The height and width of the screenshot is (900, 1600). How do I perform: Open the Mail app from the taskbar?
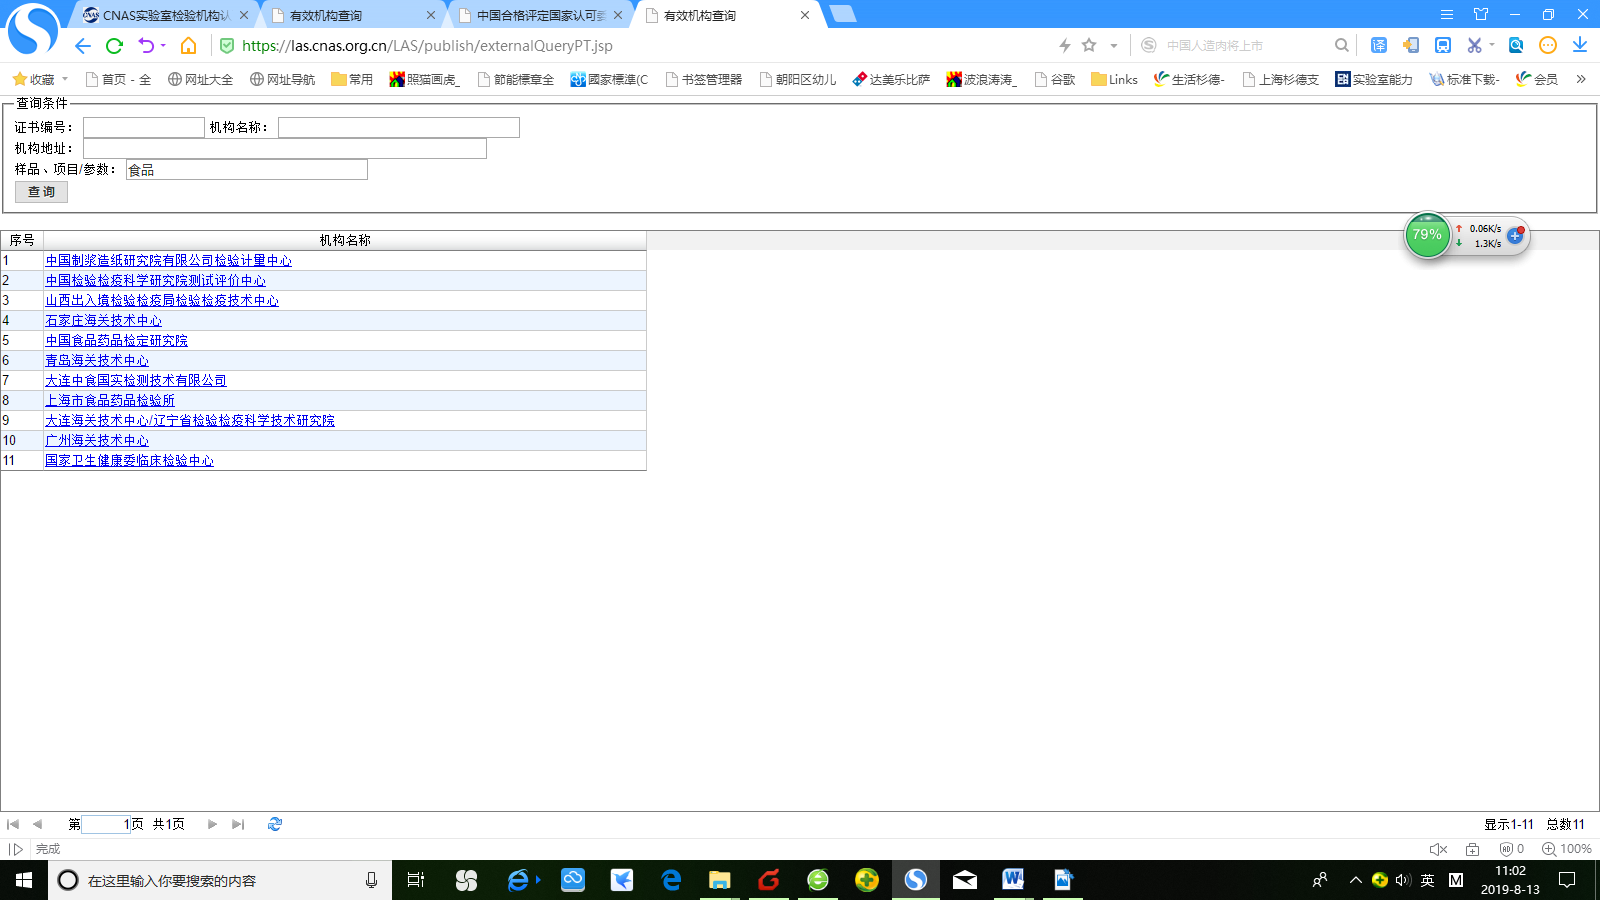(965, 880)
